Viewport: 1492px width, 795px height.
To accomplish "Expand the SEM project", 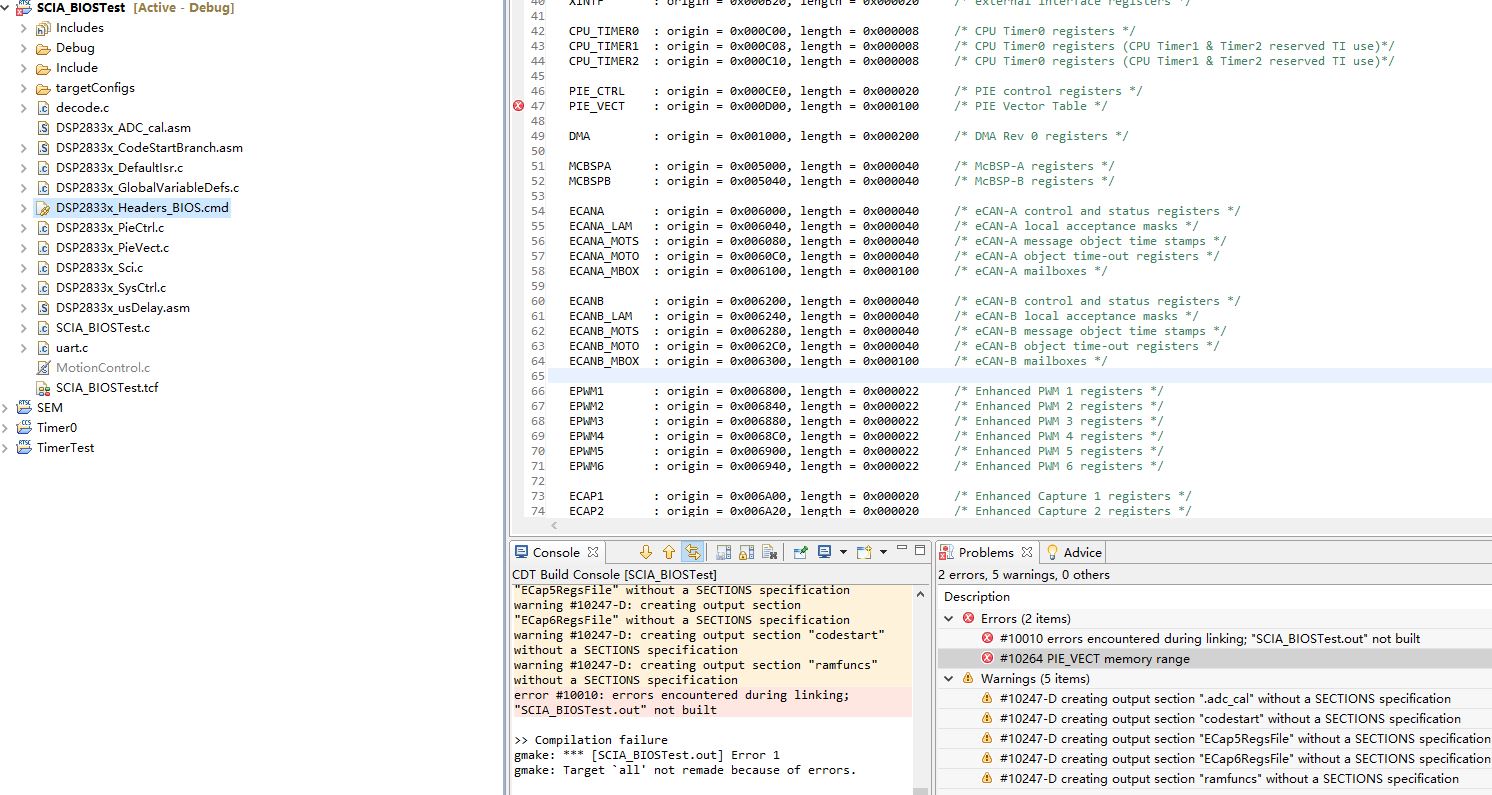I will click(6, 408).
